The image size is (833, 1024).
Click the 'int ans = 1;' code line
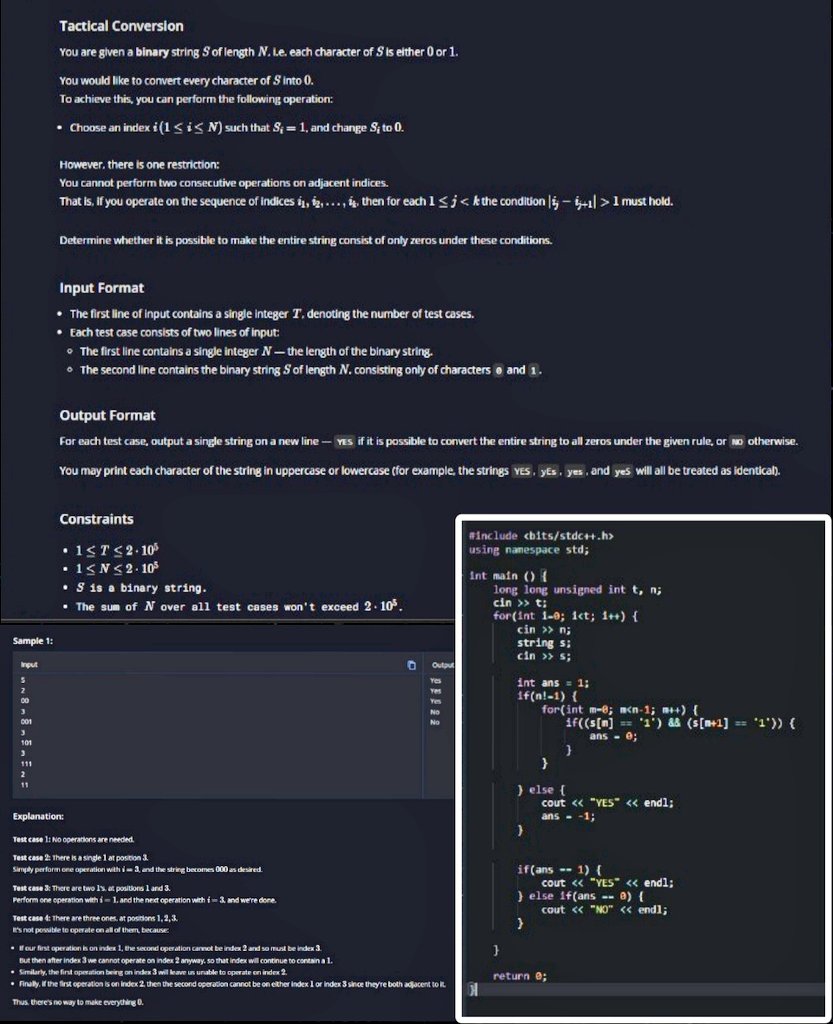point(552,683)
